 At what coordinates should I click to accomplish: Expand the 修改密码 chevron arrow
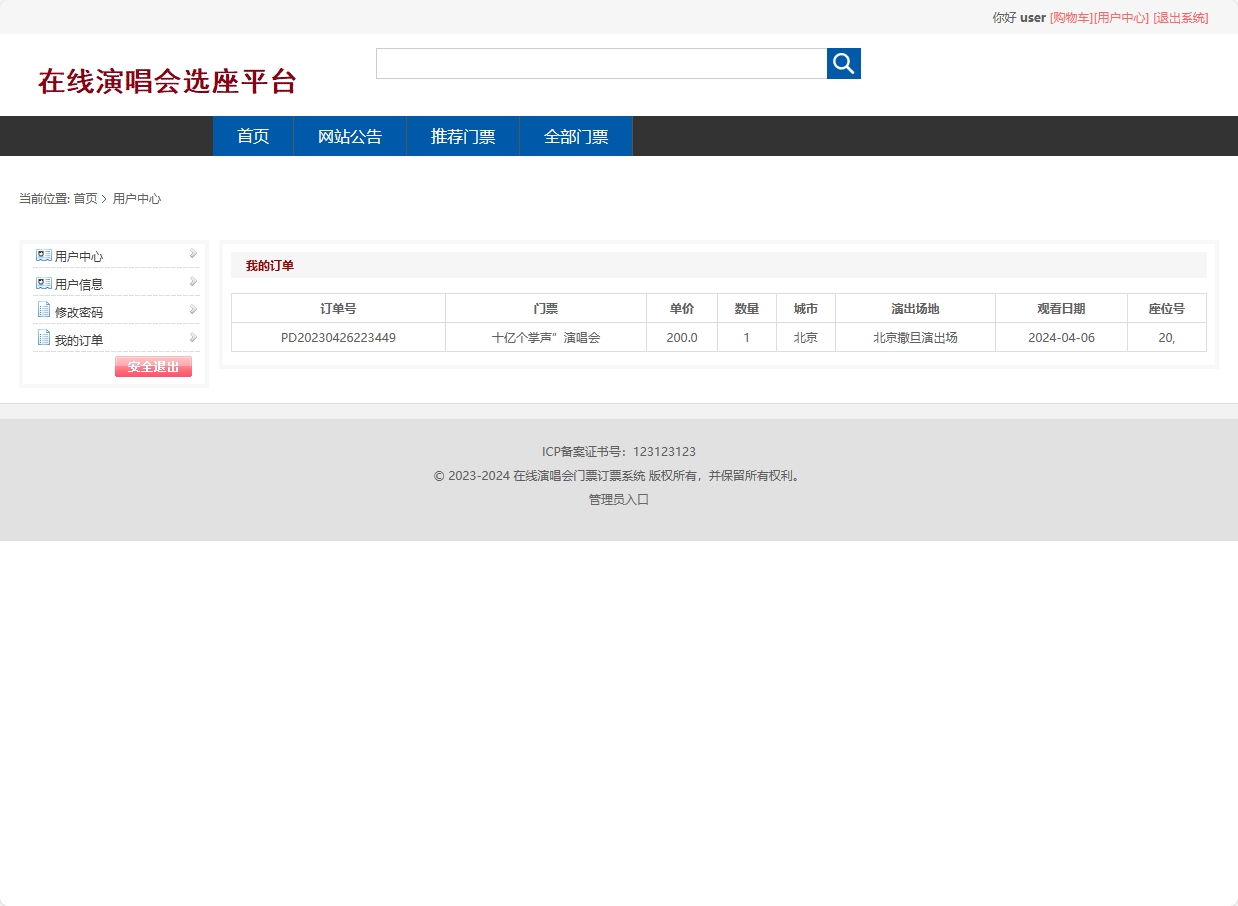191,310
